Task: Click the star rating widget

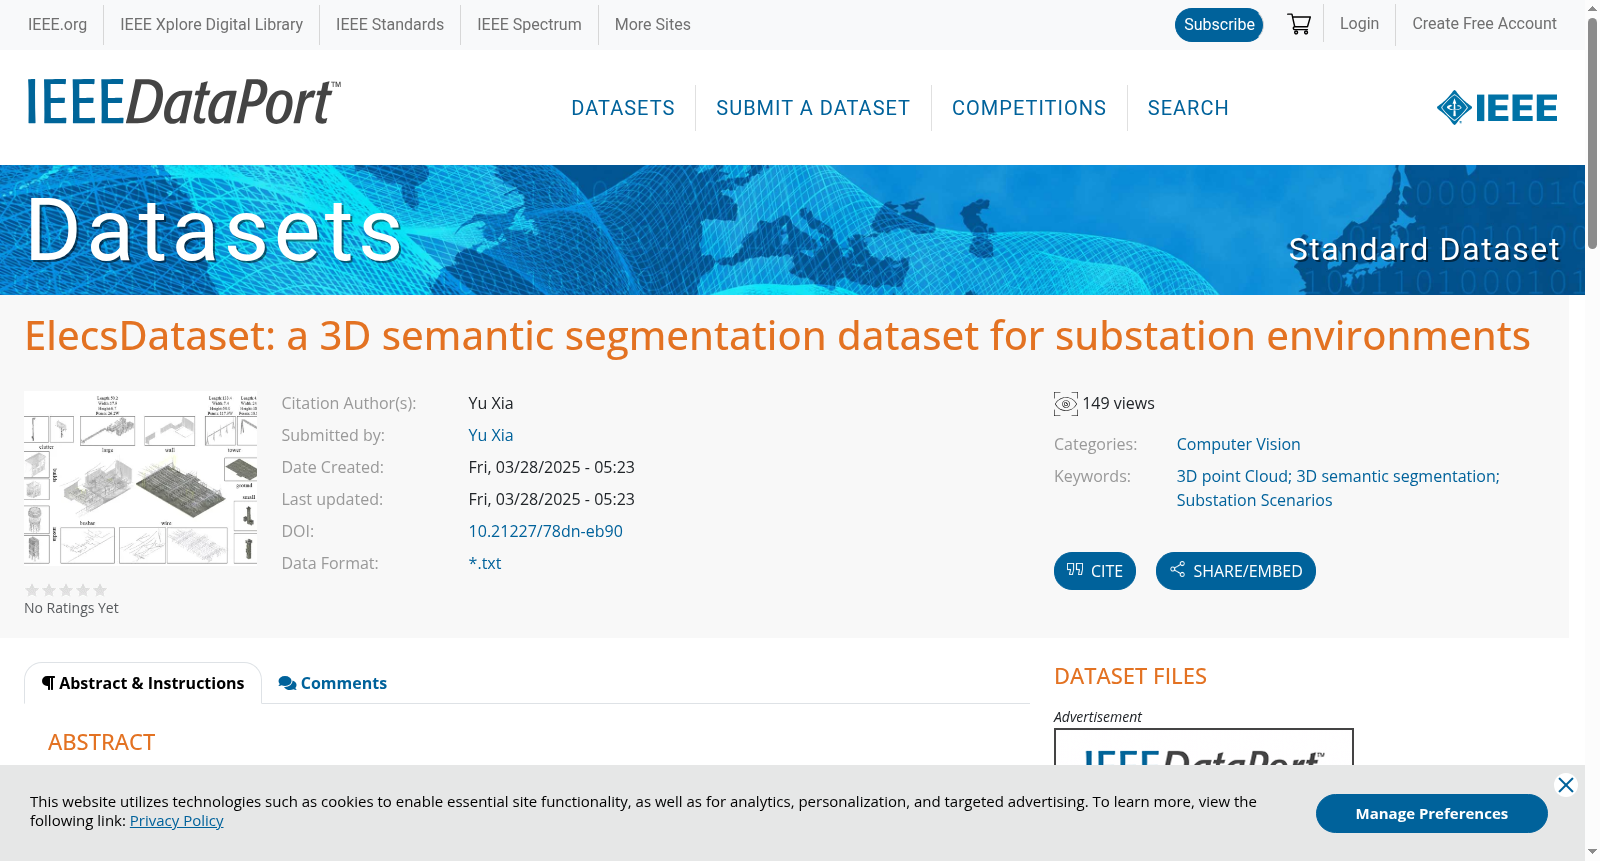Action: 66,590
